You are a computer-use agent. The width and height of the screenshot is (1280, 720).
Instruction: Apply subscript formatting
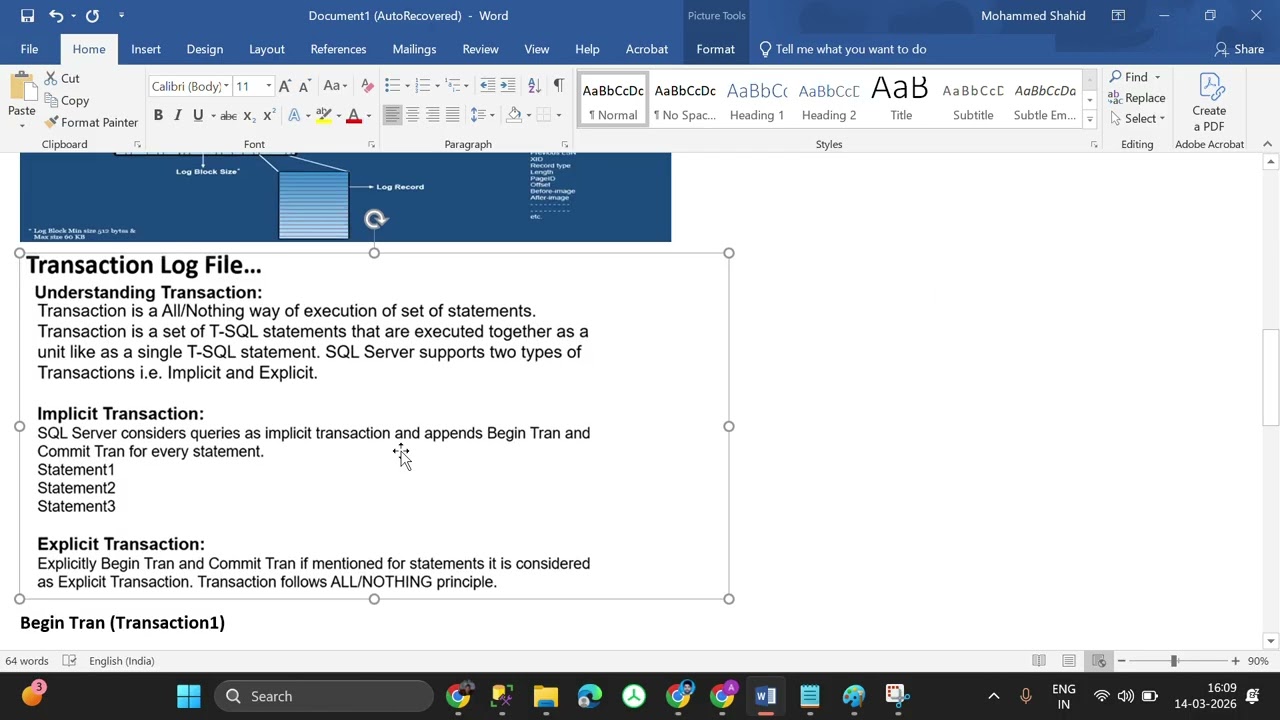249,115
